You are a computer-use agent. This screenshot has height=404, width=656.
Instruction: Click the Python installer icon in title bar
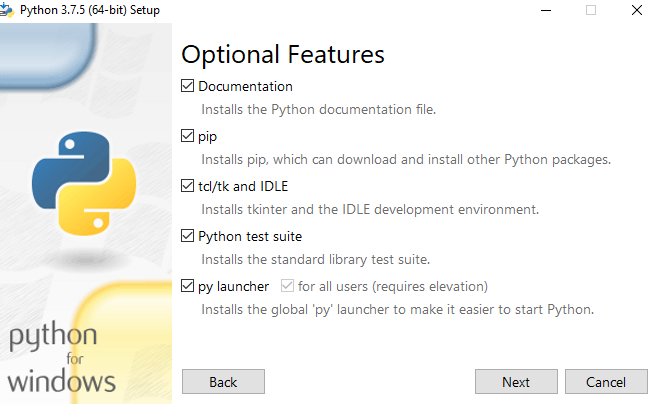7,10
